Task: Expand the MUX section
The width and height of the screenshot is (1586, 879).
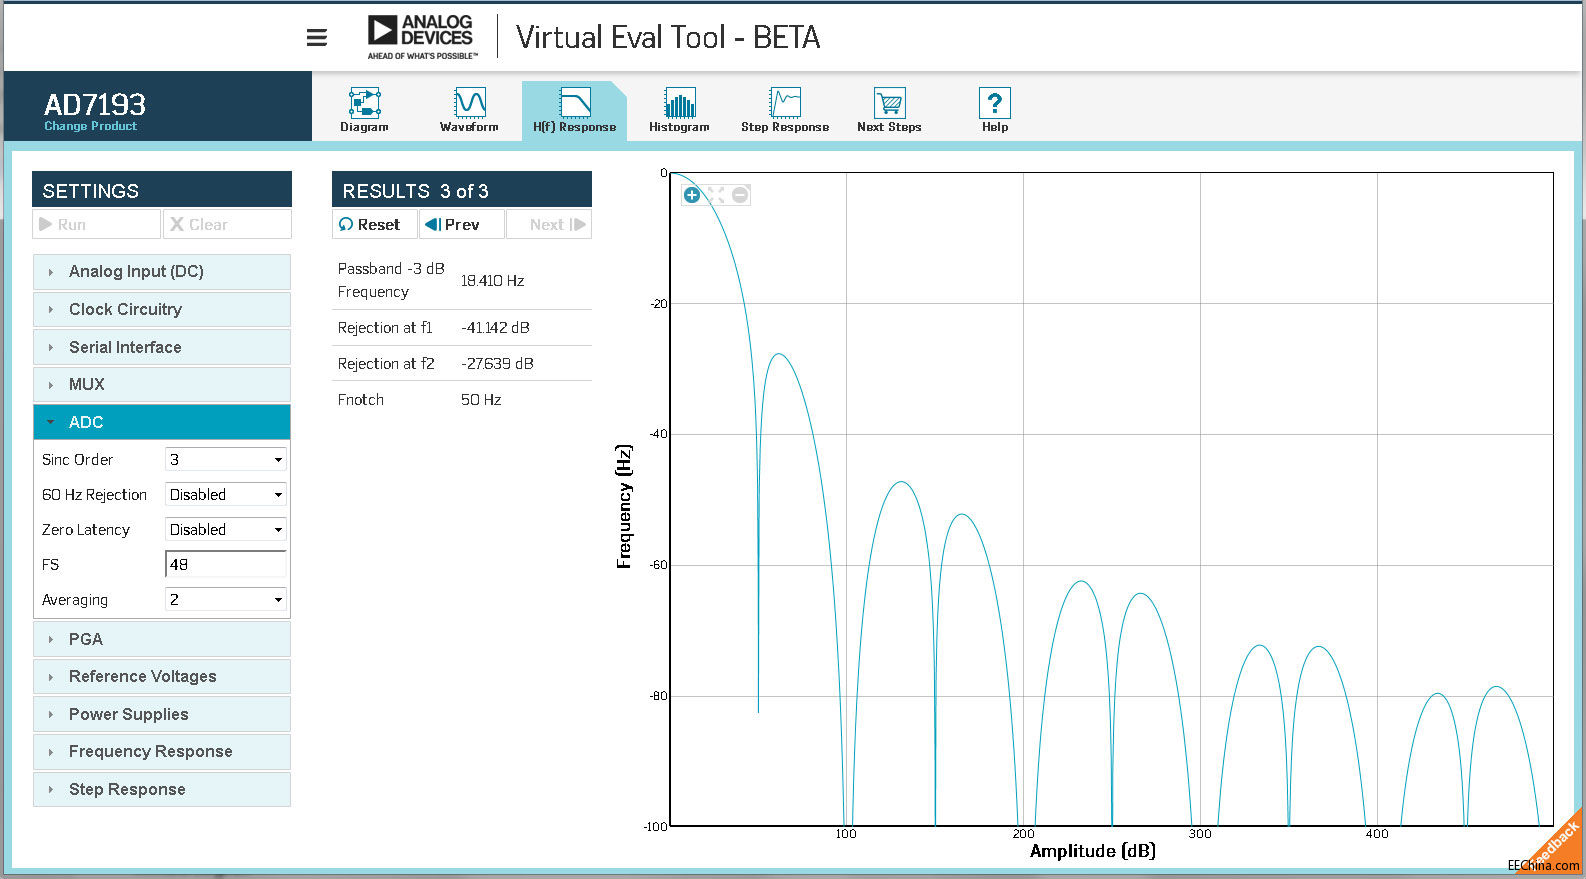Action: pyautogui.click(x=162, y=385)
